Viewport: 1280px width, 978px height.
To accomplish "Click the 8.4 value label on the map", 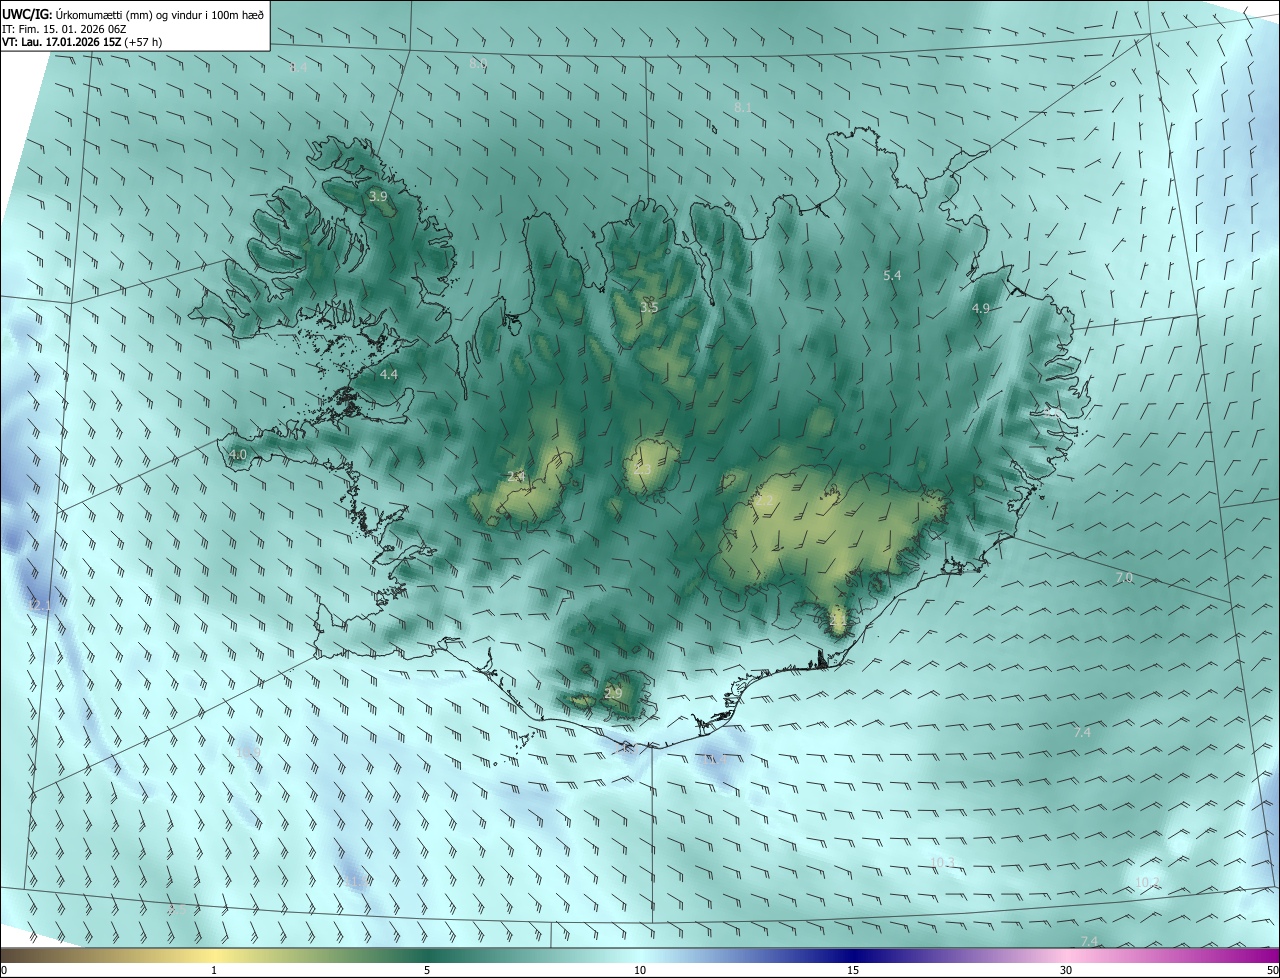I will click(298, 67).
